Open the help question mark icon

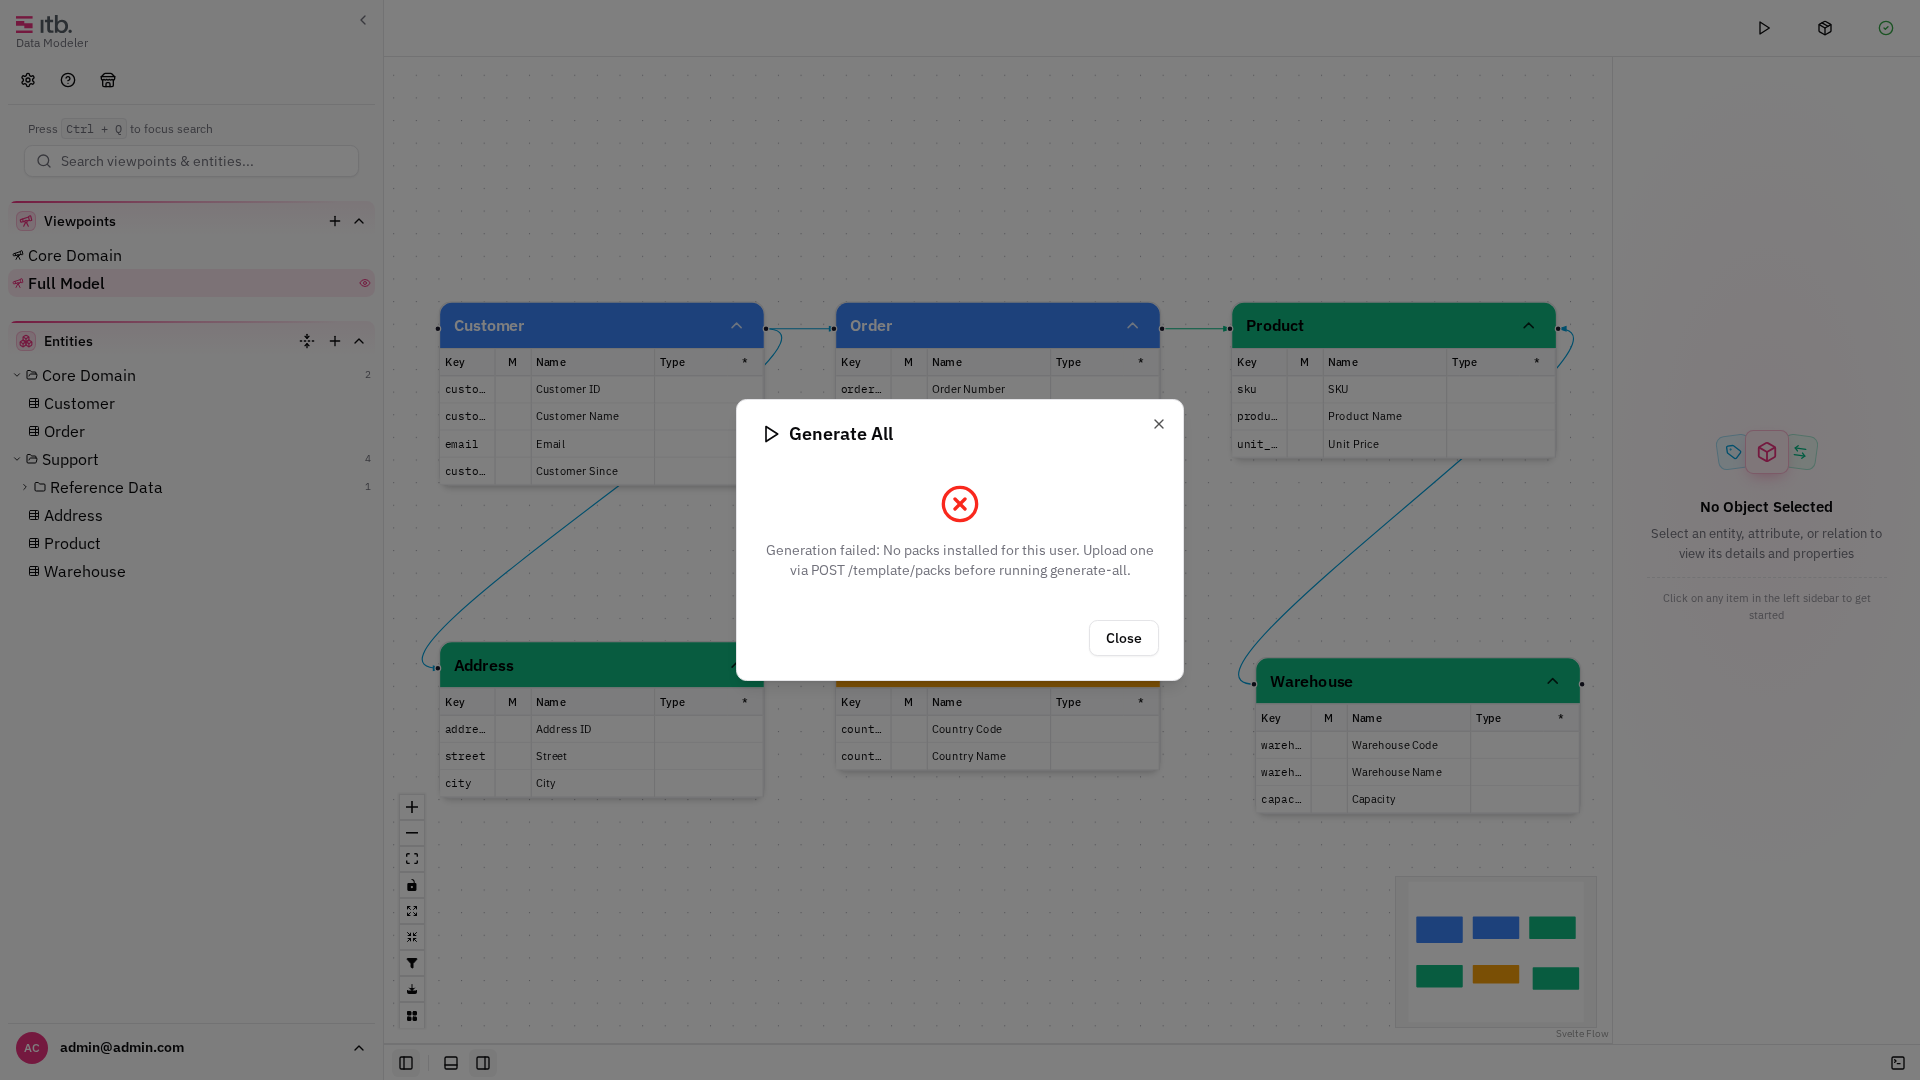click(68, 80)
